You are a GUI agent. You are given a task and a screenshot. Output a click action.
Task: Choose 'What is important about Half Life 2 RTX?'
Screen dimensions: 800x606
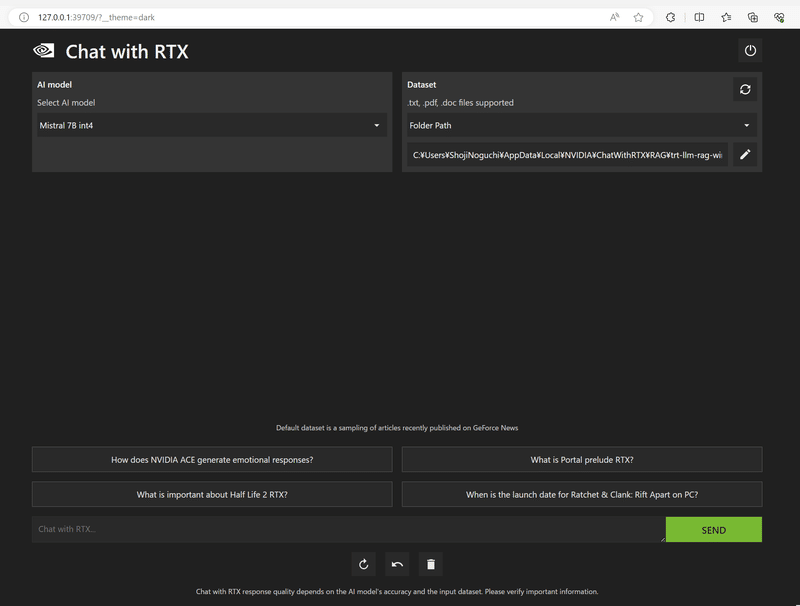212,494
